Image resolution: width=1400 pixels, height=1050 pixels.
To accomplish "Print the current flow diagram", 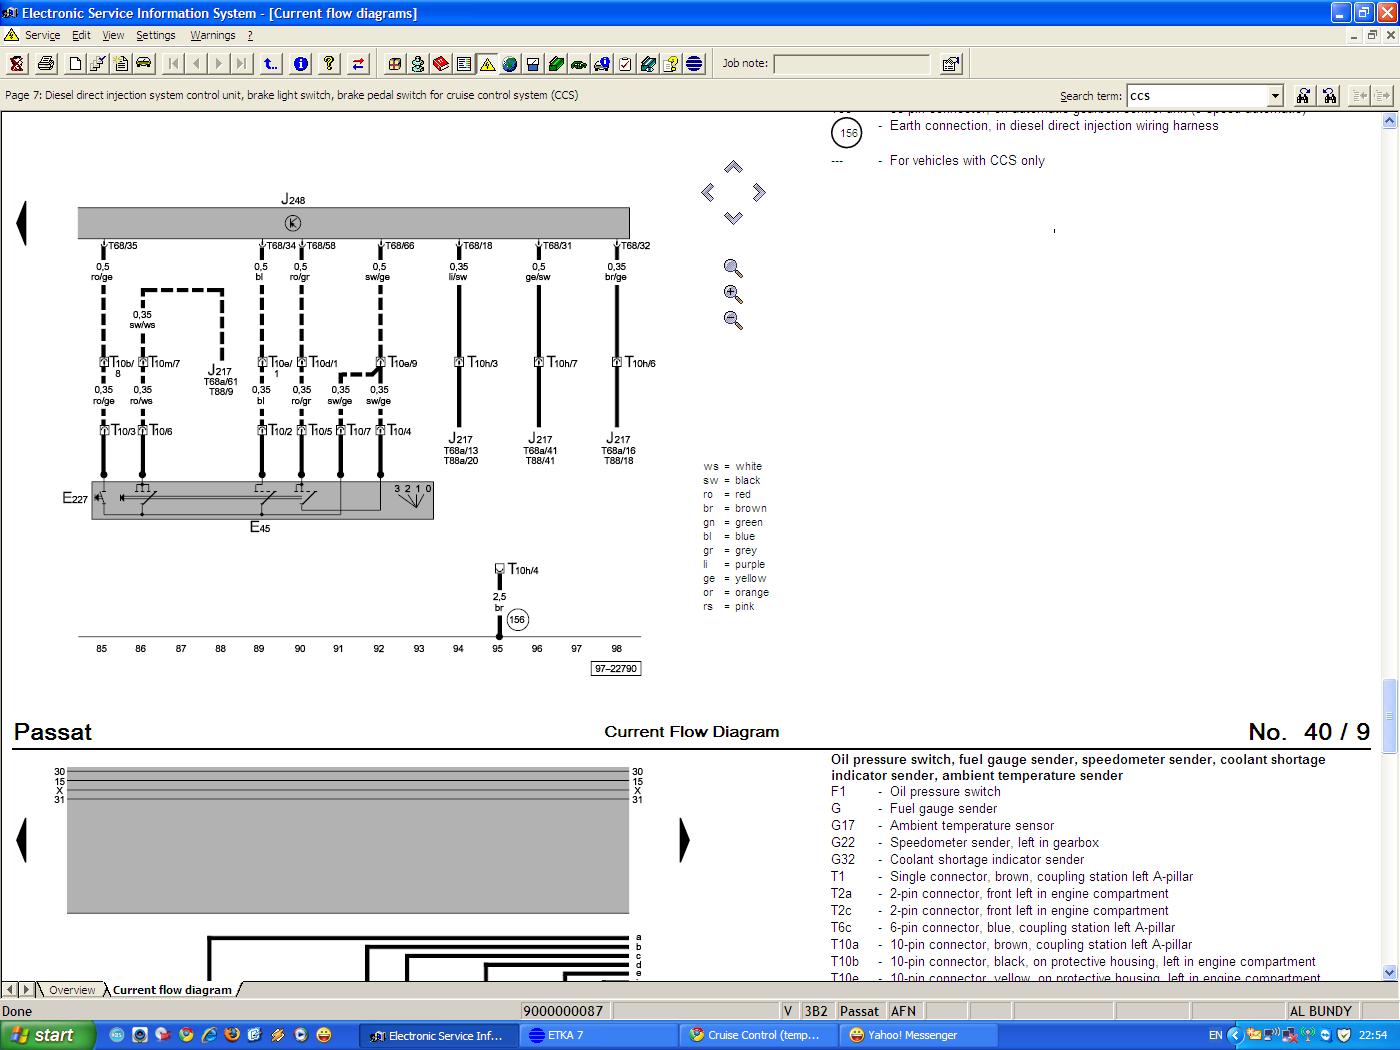I will pos(46,64).
